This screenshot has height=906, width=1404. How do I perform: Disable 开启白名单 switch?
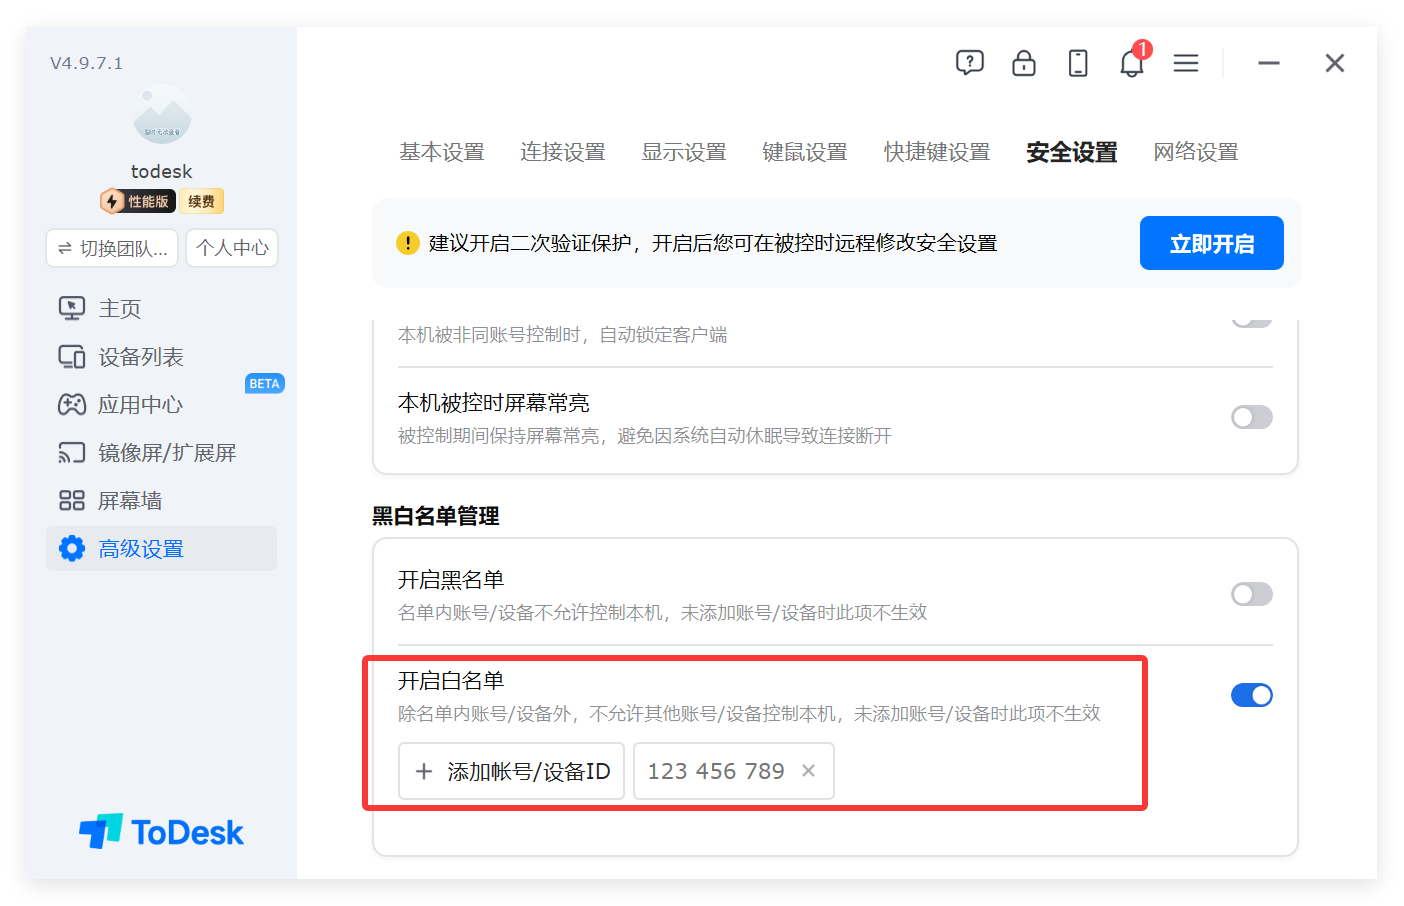click(1252, 695)
